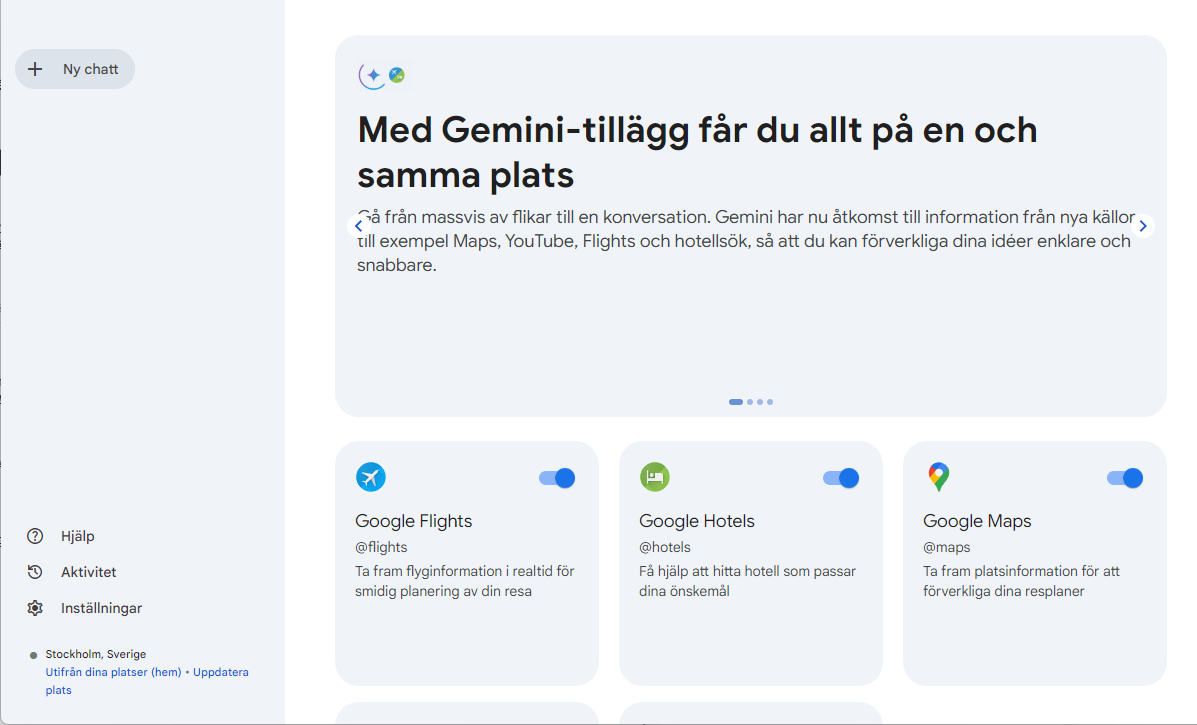Disable the Google Flights extension toggle
This screenshot has height=725, width=1197.
pos(557,478)
